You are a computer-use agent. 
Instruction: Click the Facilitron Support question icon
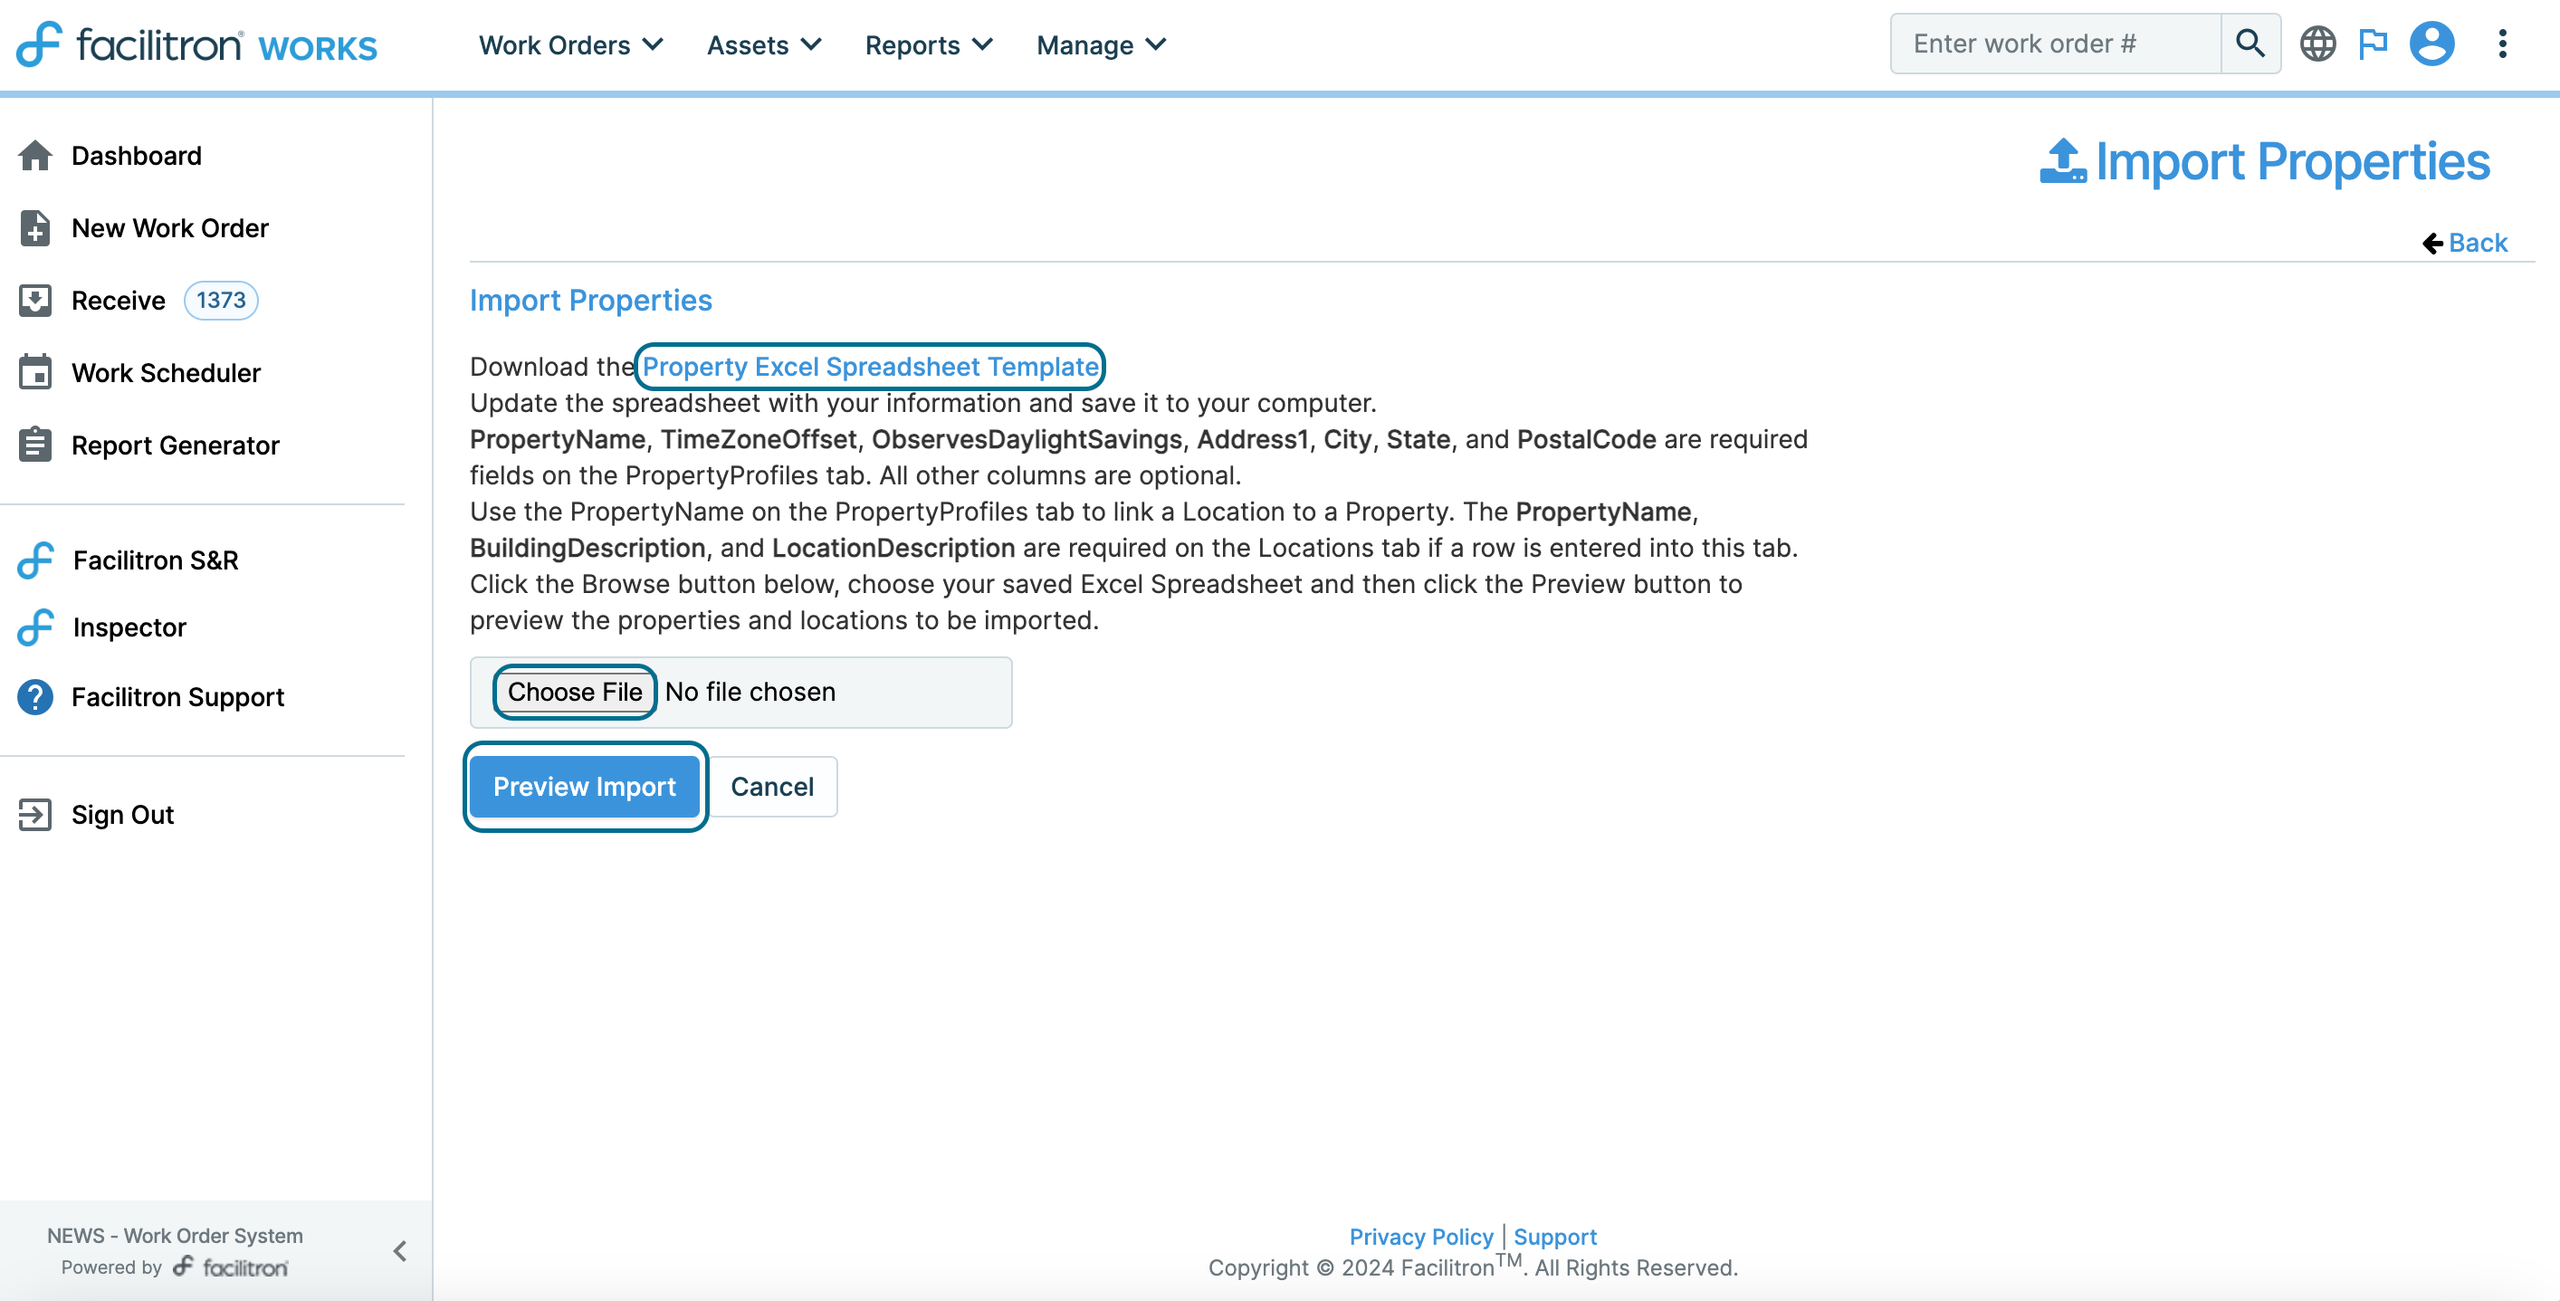coord(35,697)
